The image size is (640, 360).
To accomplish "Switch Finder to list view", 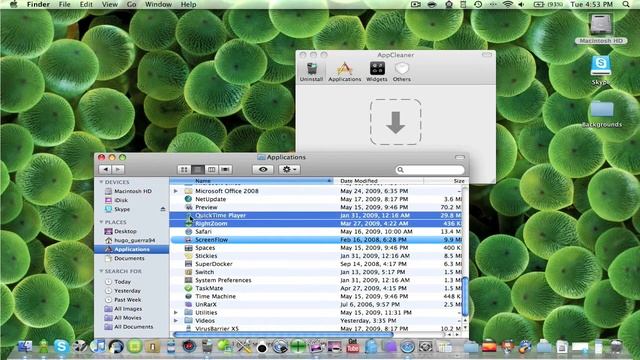I will [x=198, y=169].
